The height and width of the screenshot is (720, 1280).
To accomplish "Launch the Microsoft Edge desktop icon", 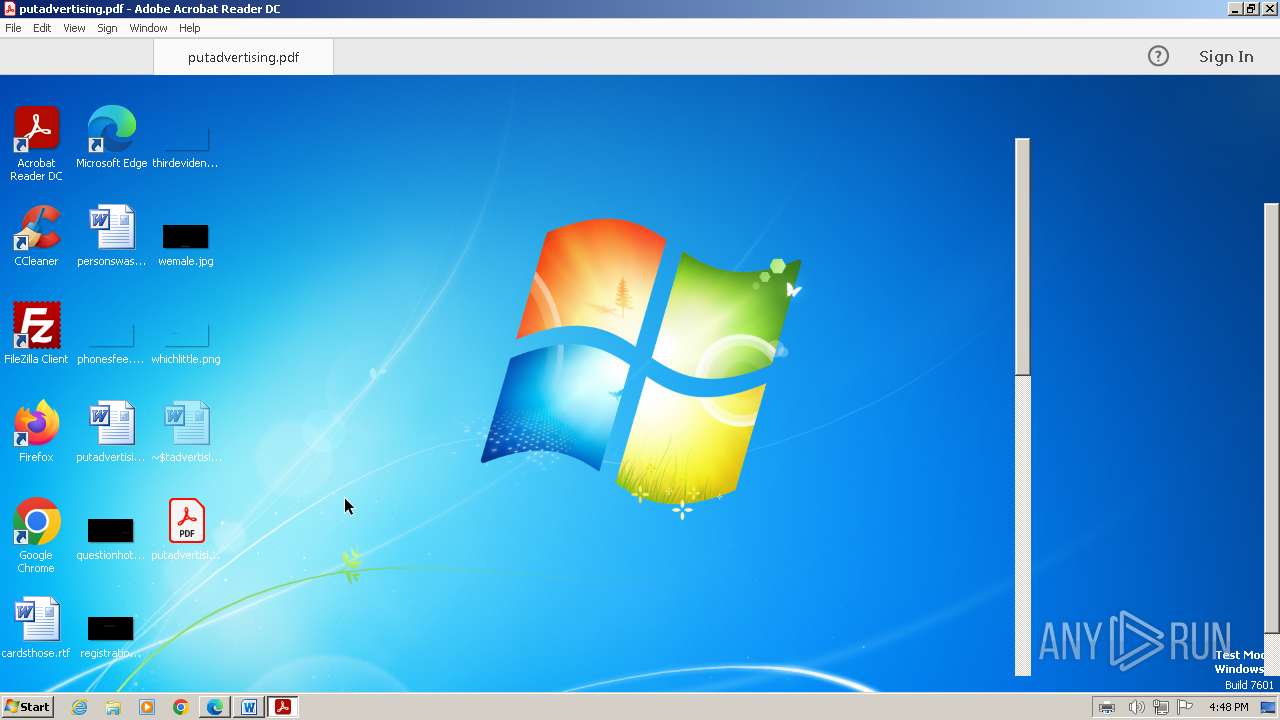I will (x=111, y=137).
